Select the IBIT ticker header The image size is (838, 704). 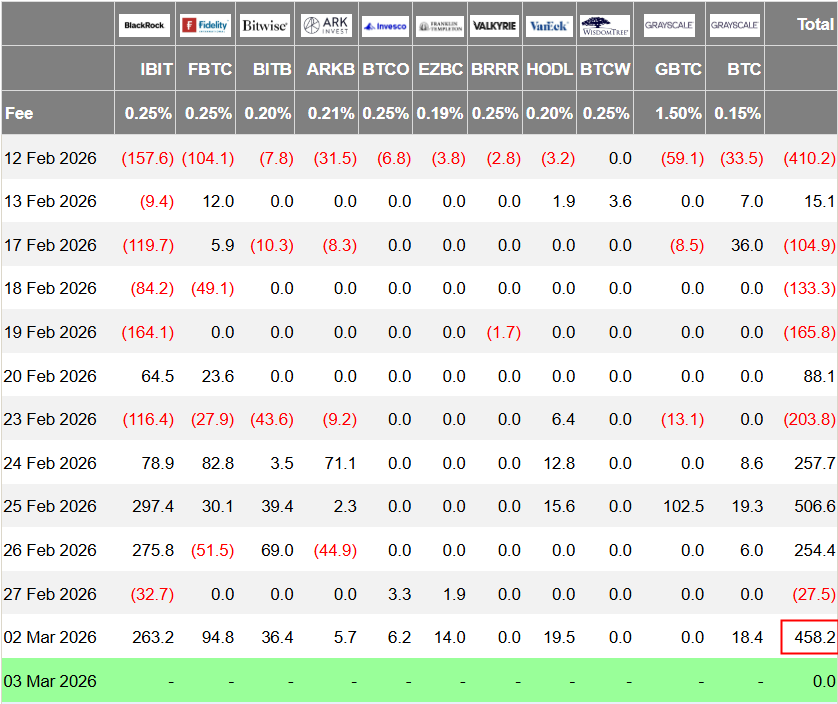pos(157,69)
